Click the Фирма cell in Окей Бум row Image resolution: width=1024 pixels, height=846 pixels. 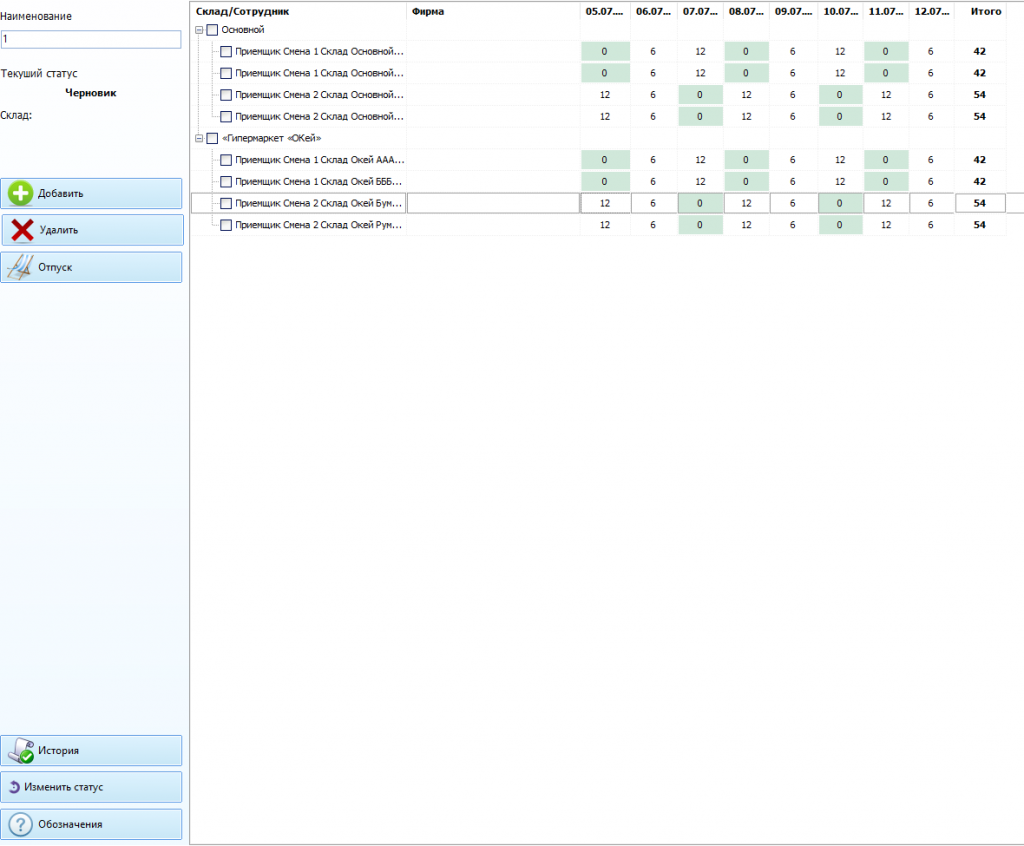(493, 203)
